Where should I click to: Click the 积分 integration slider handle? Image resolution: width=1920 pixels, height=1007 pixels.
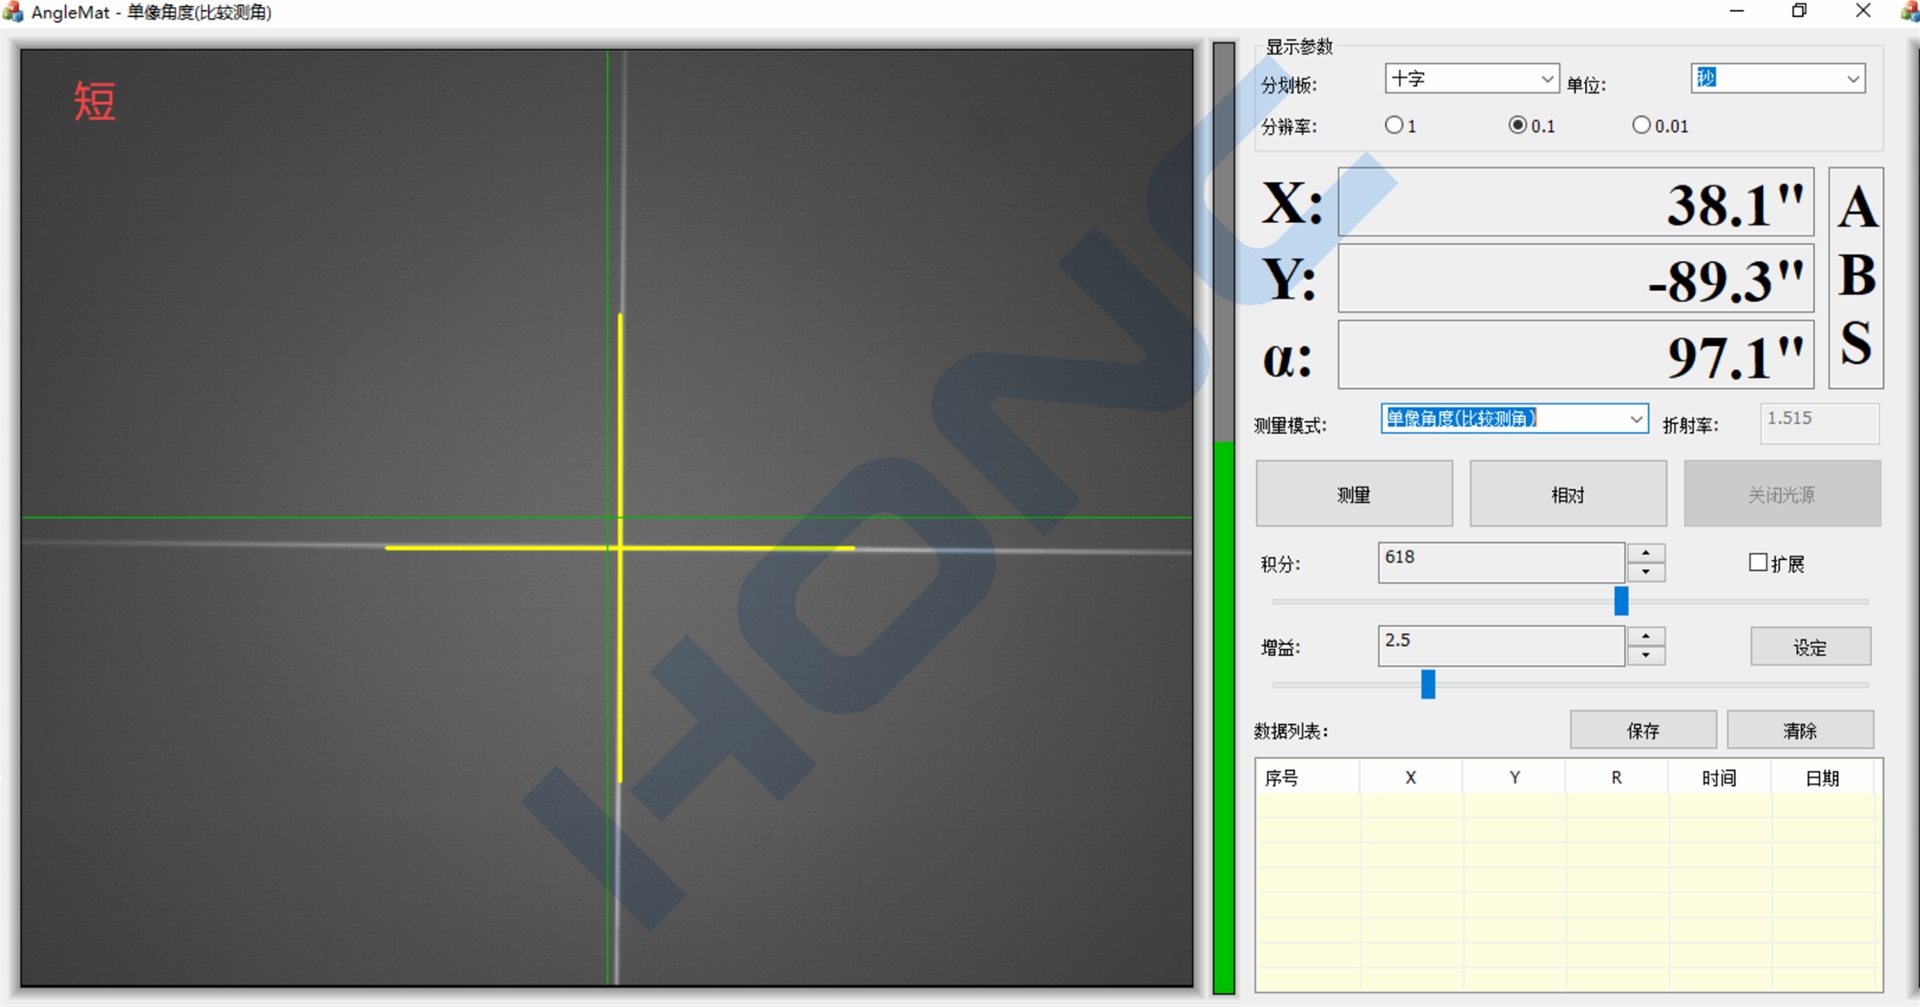coord(1621,601)
